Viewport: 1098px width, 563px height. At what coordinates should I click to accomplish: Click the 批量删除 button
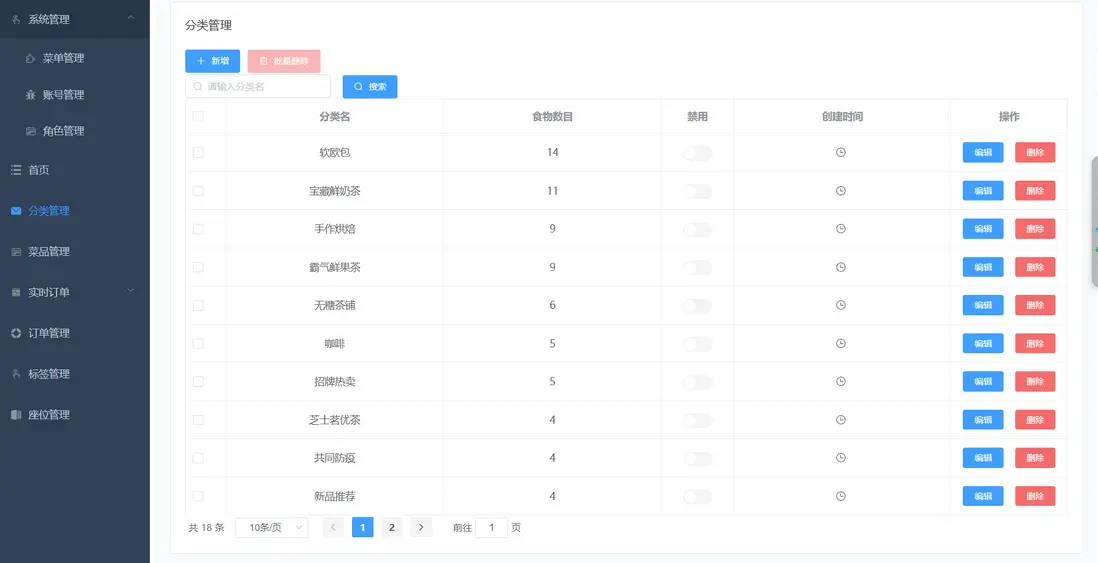[284, 61]
